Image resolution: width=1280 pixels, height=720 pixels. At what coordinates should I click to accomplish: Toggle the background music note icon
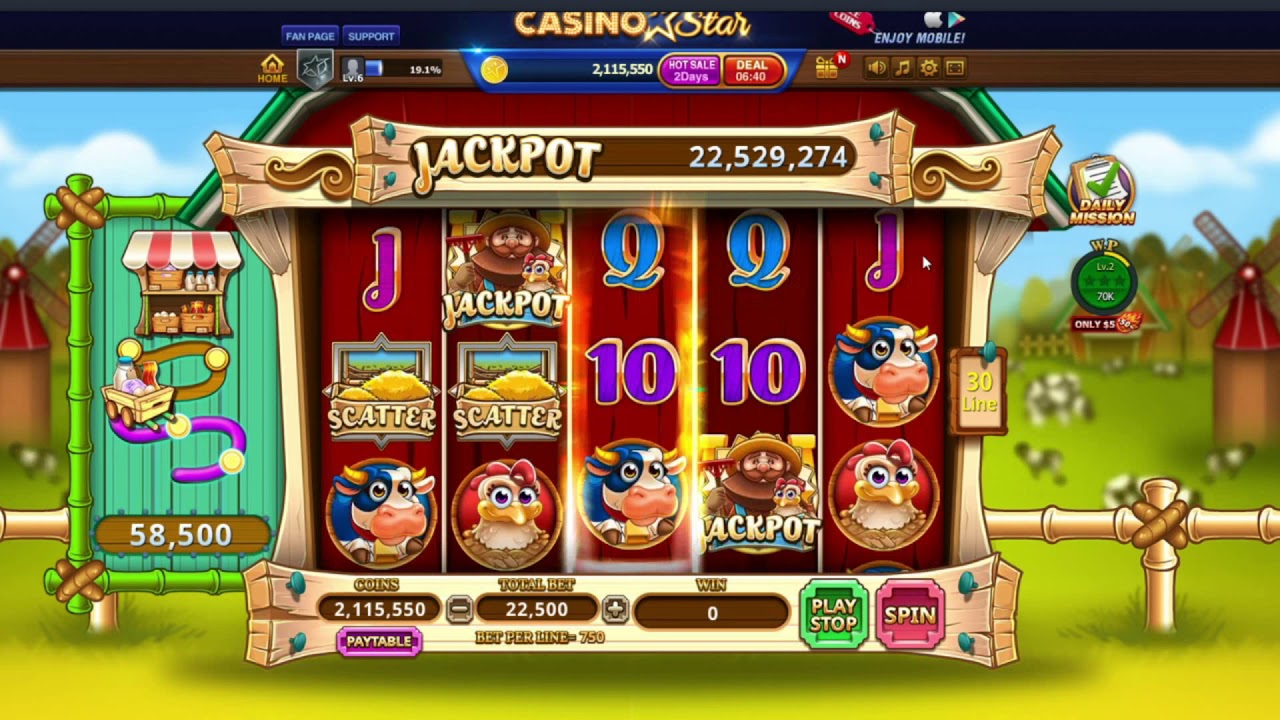(x=902, y=68)
